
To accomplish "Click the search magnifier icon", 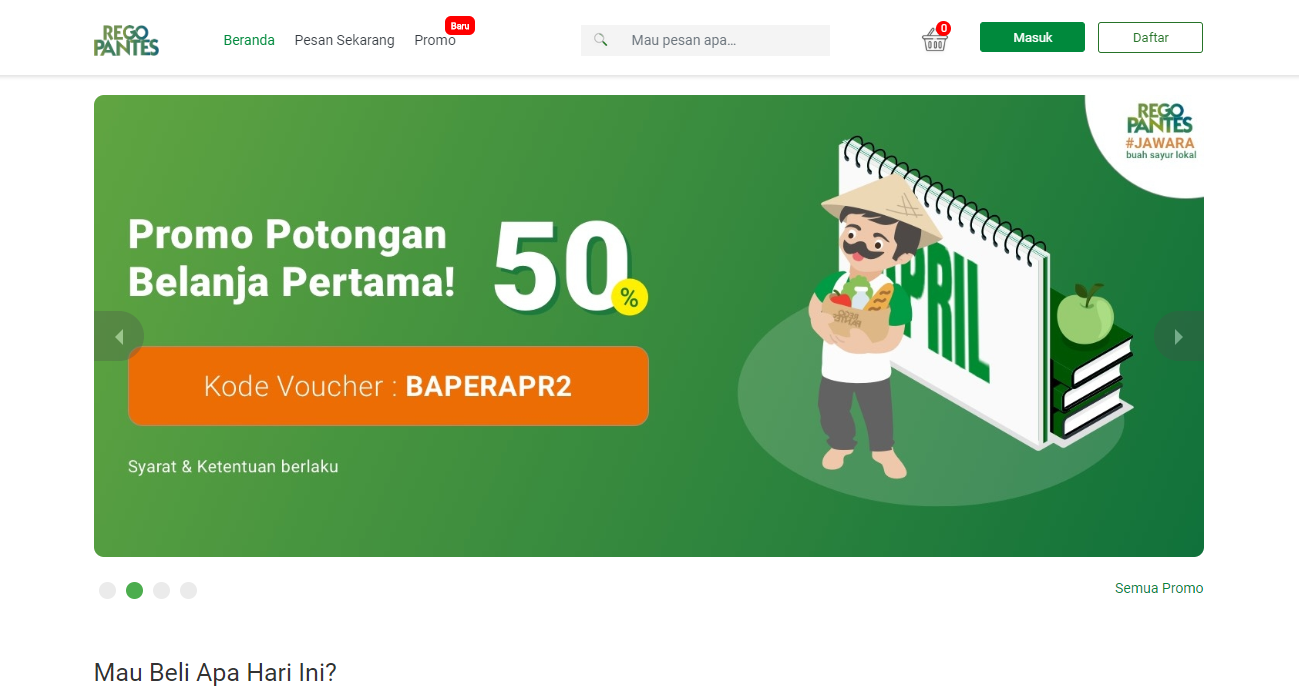I will (x=601, y=40).
